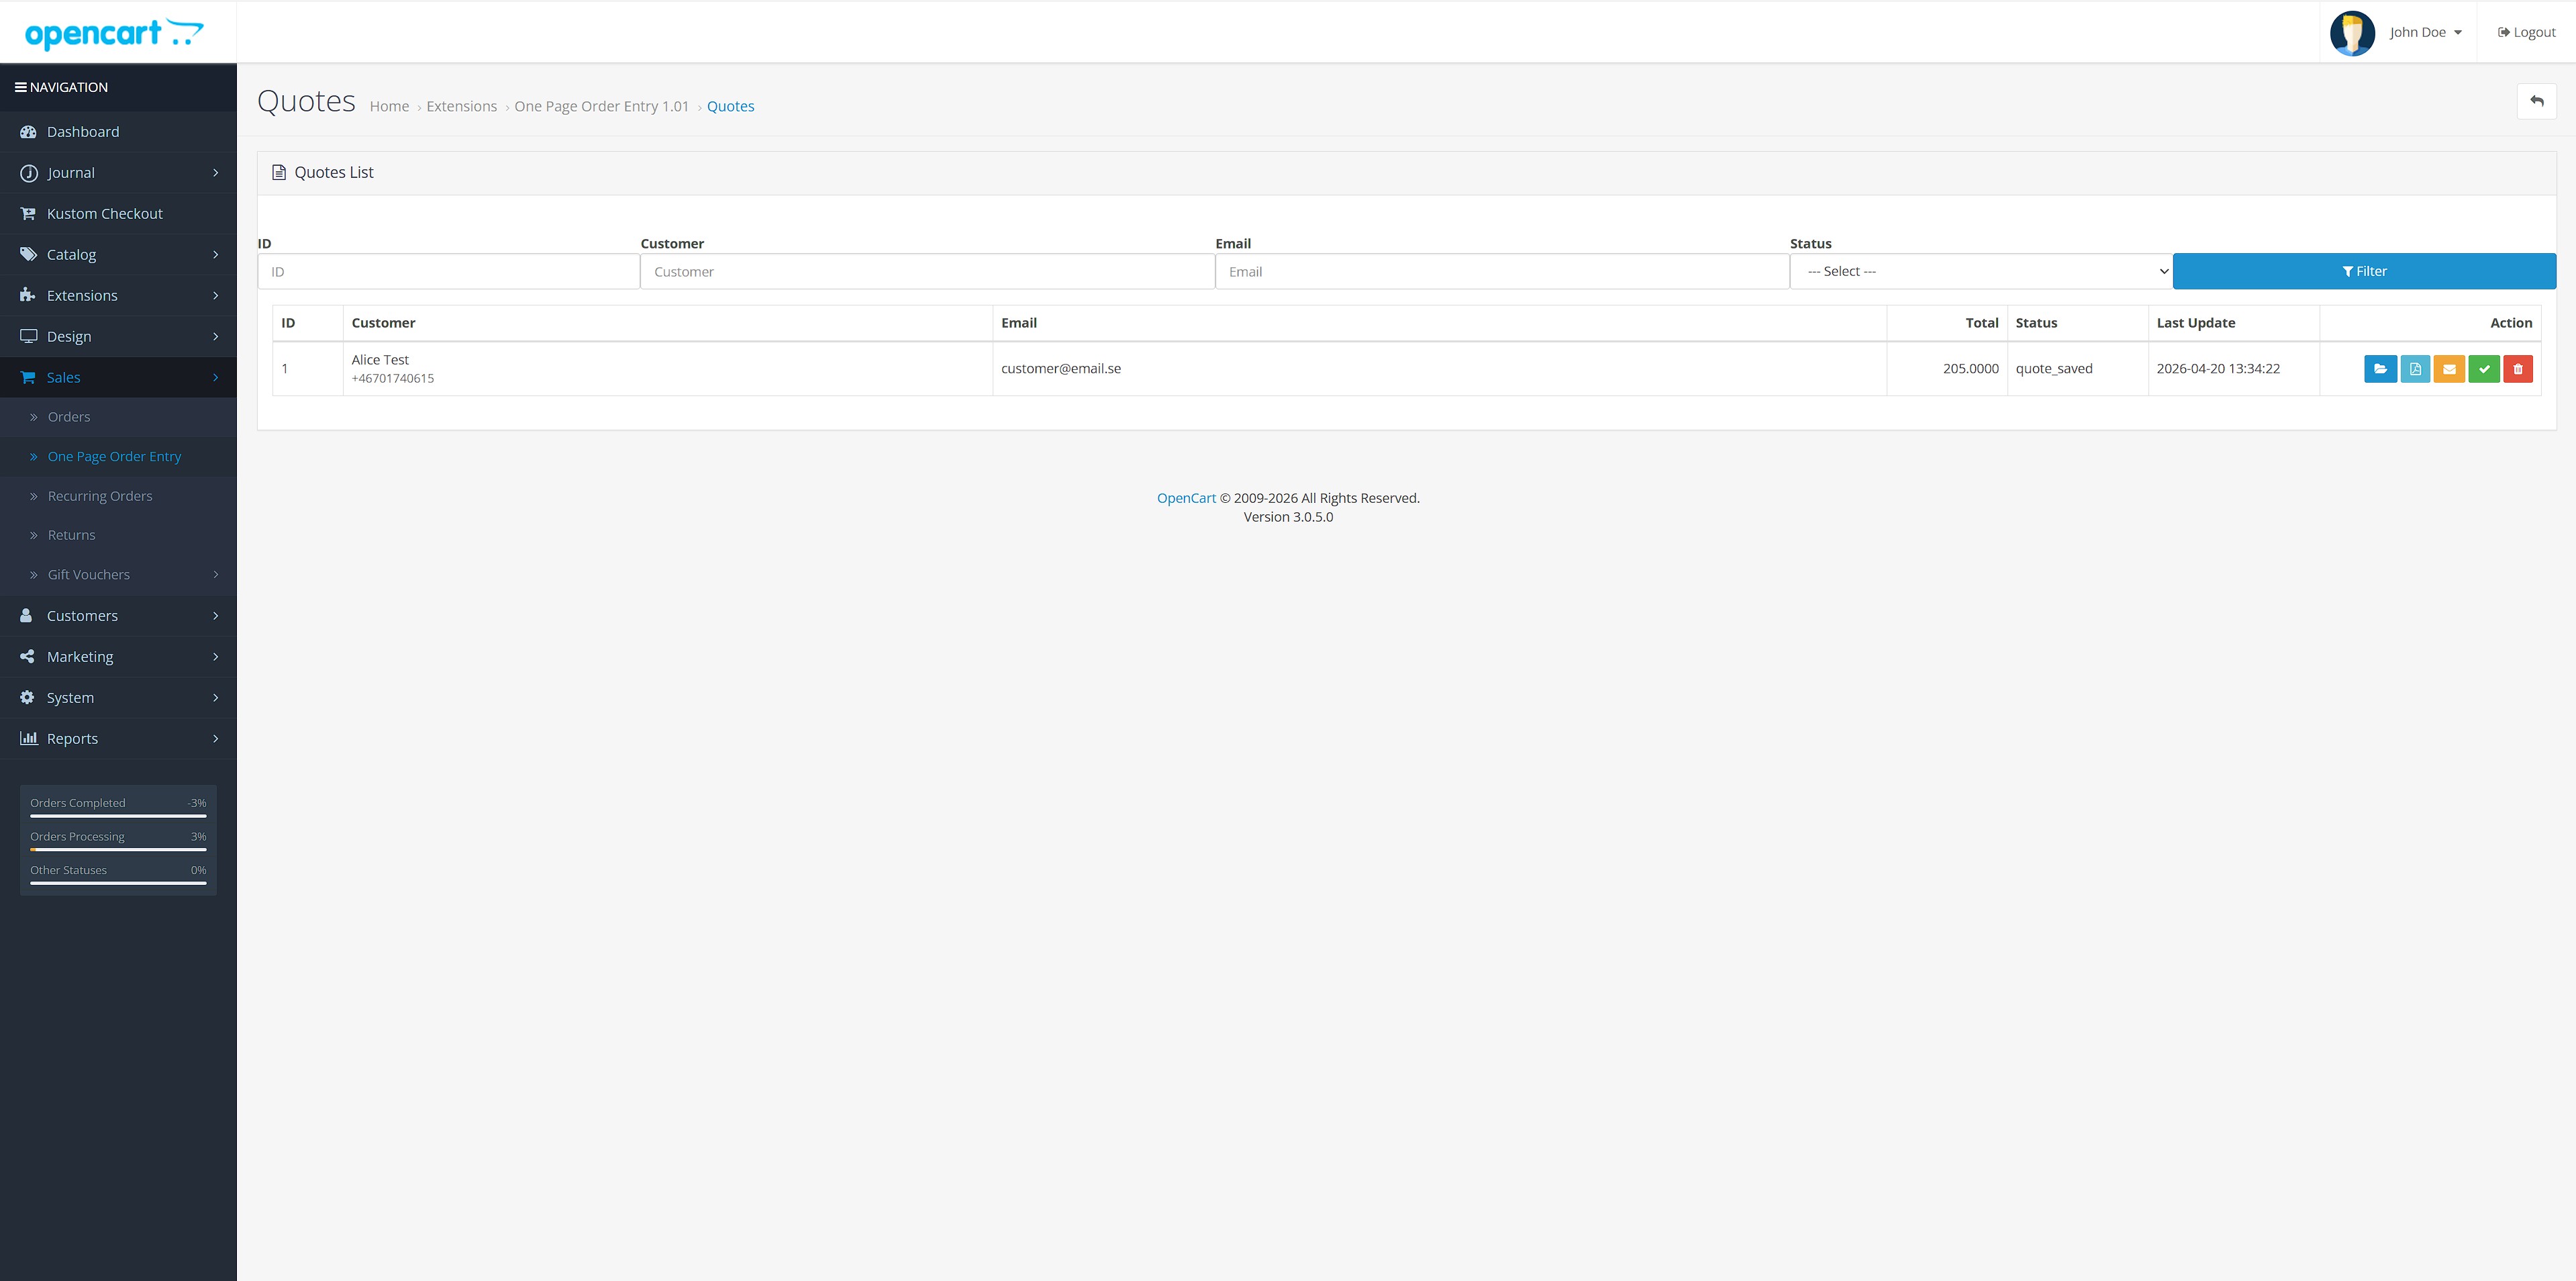Navigate to Home via the breadcrumb
The image size is (2576, 1281).
pos(389,106)
